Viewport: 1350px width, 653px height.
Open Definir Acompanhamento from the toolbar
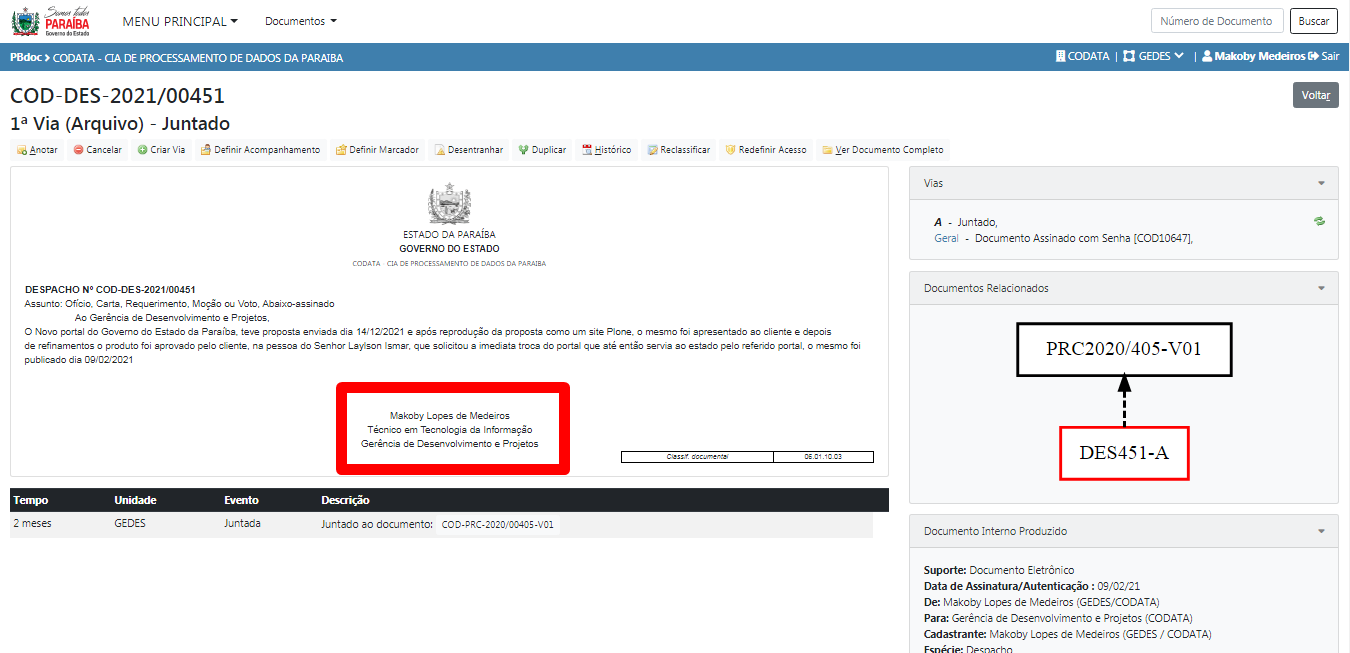pyautogui.click(x=206, y=150)
